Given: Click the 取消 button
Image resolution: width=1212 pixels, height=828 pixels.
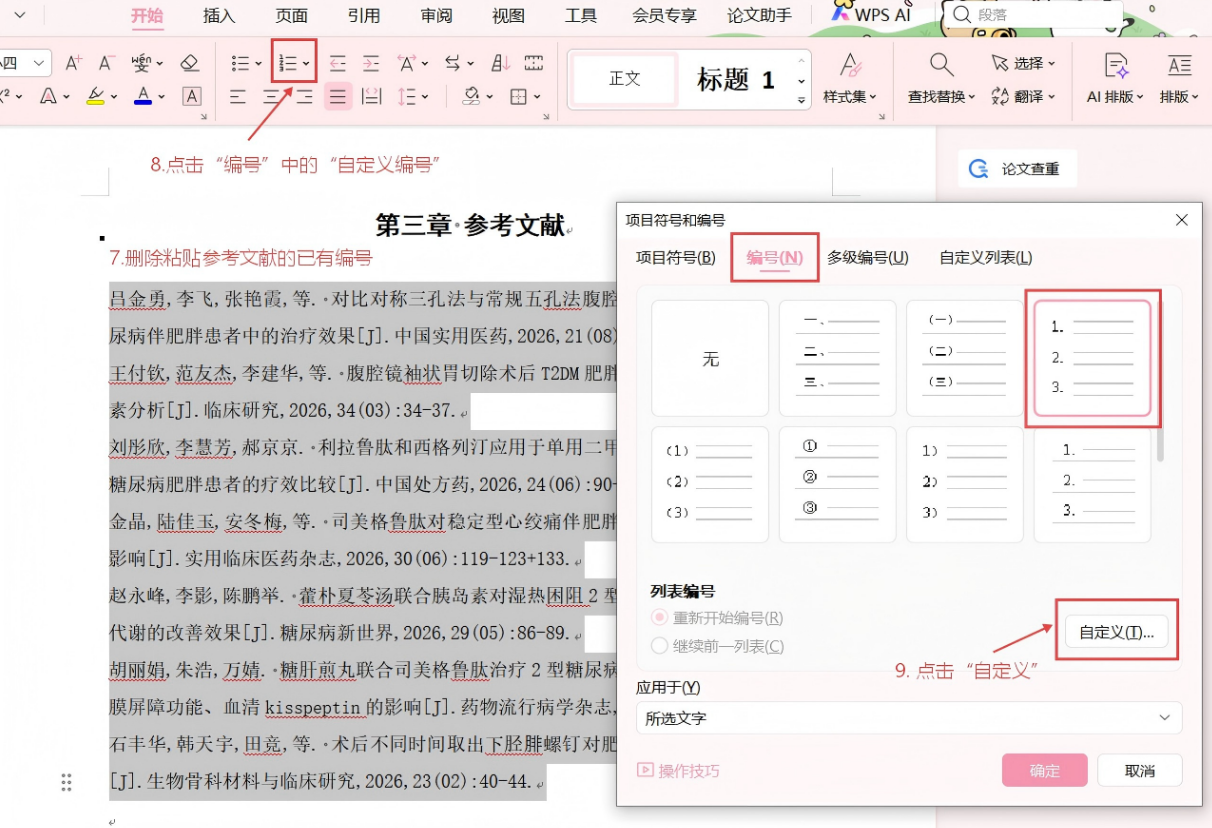Looking at the screenshot, I should (1140, 770).
